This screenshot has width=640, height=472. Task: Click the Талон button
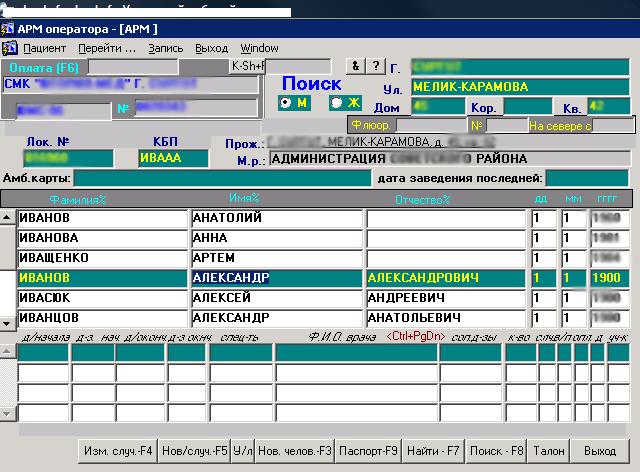pyautogui.click(x=550, y=451)
